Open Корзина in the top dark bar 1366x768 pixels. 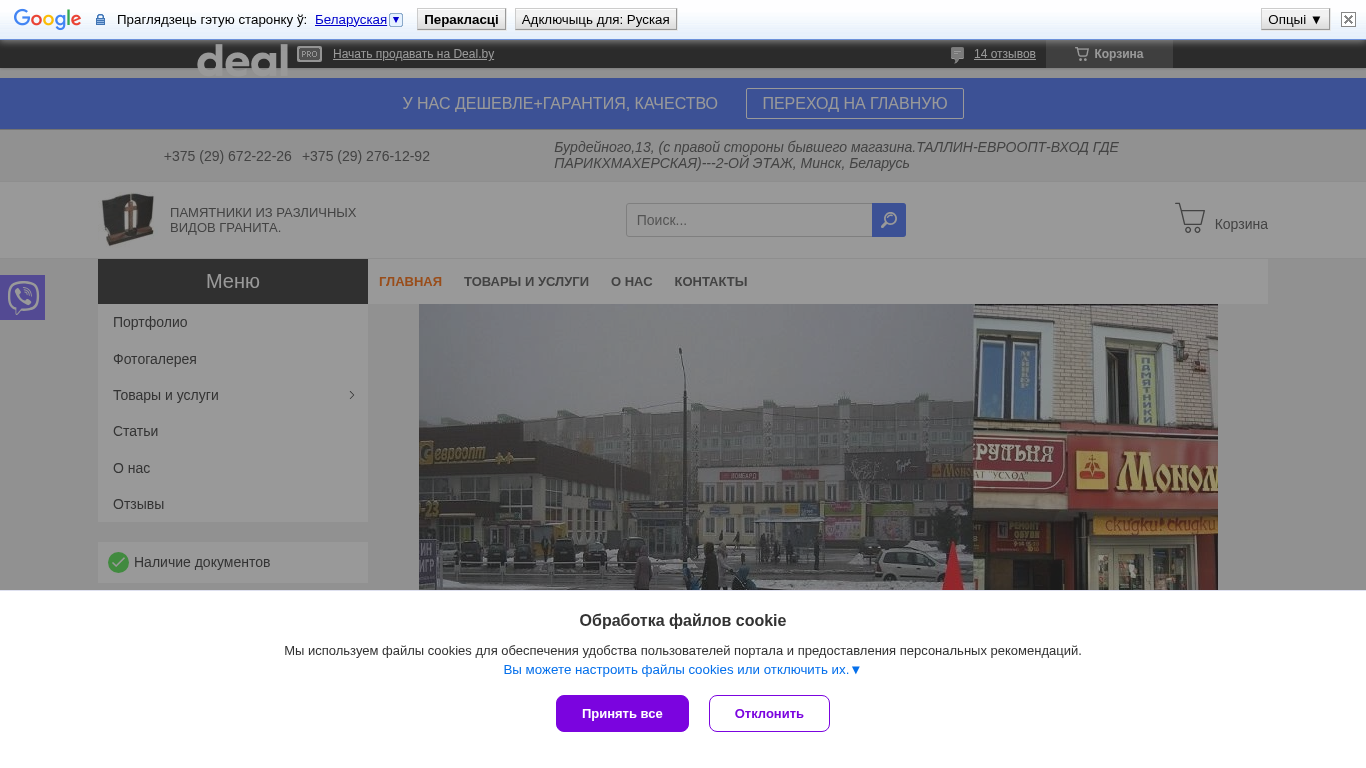pos(1109,54)
